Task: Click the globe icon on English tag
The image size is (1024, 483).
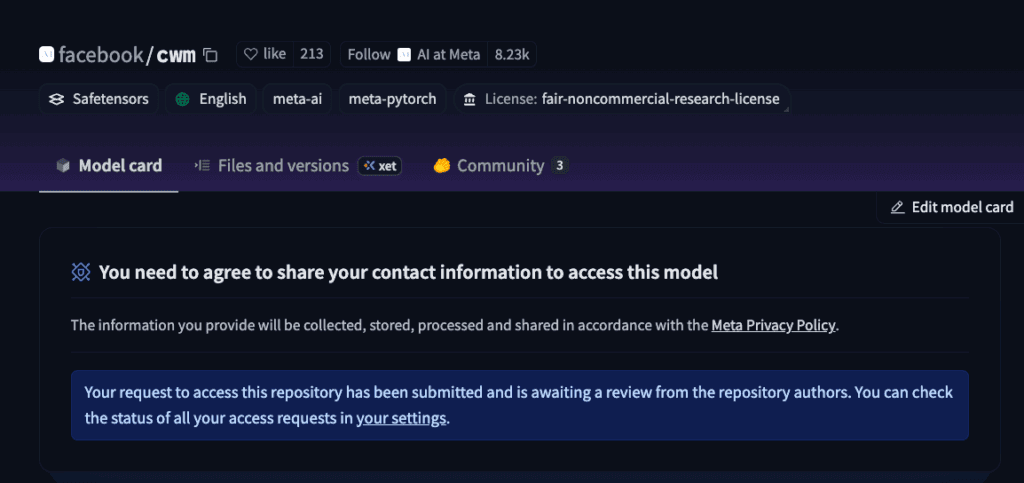Action: point(182,99)
